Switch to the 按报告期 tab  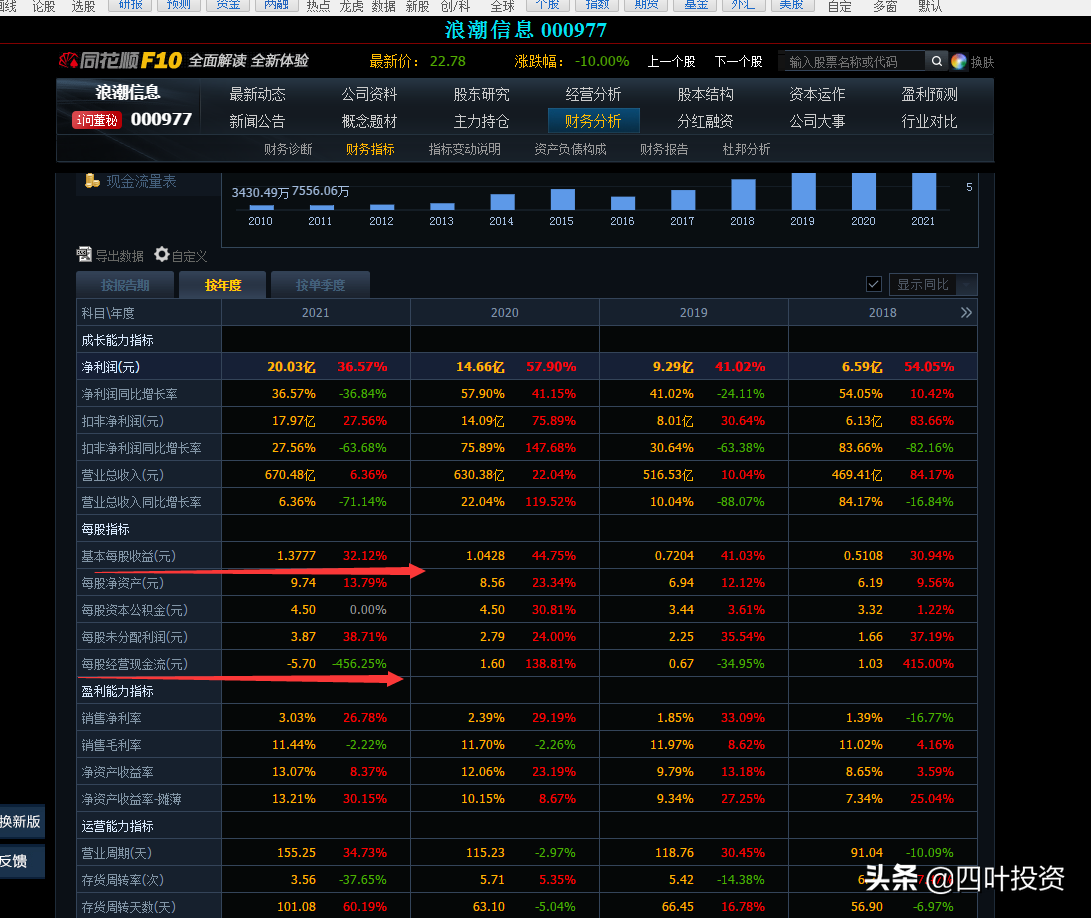125,285
